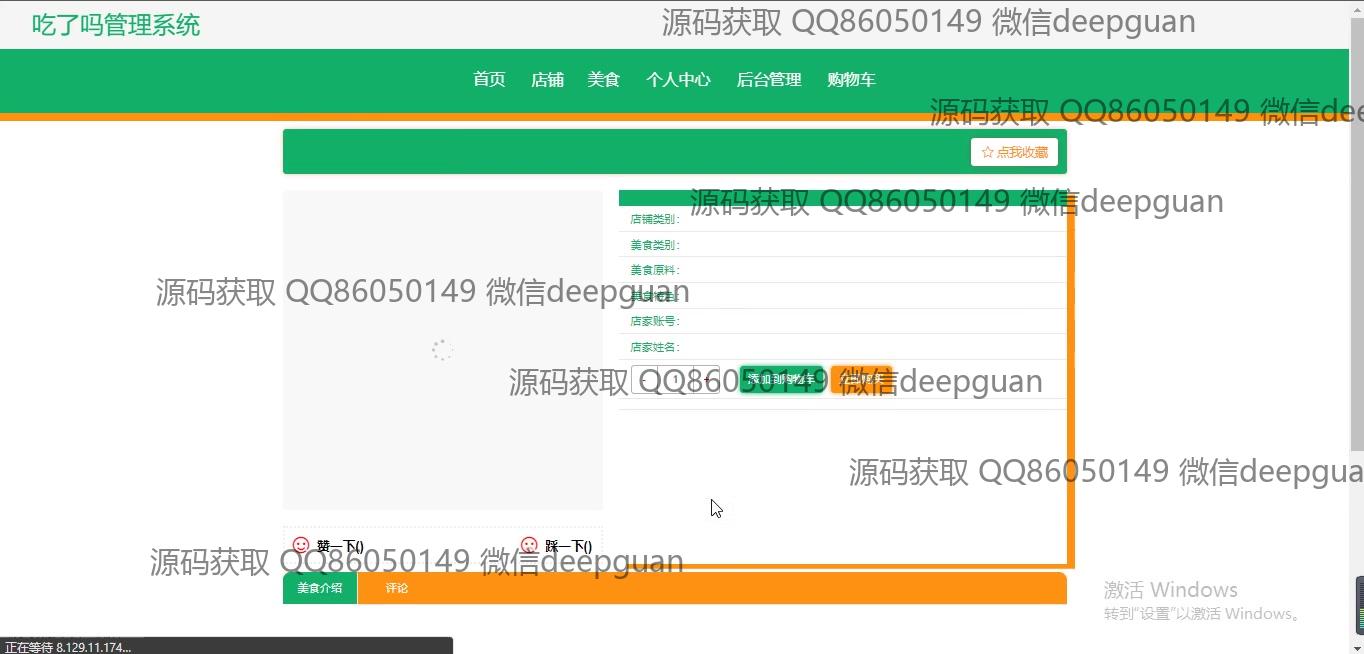This screenshot has height=654, width=1364.
Task: Switch to the 评论 tab
Action: pyautogui.click(x=397, y=588)
